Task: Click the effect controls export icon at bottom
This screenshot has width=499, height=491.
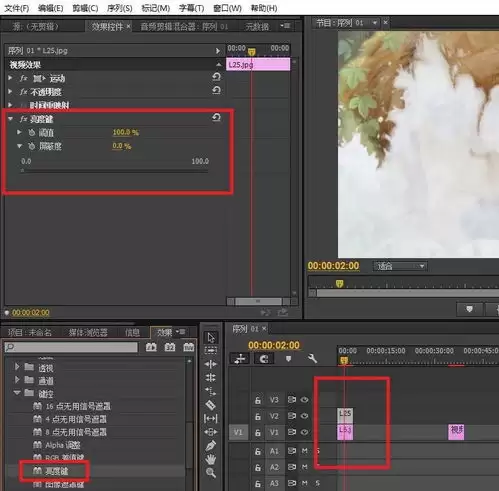Action: point(283,312)
